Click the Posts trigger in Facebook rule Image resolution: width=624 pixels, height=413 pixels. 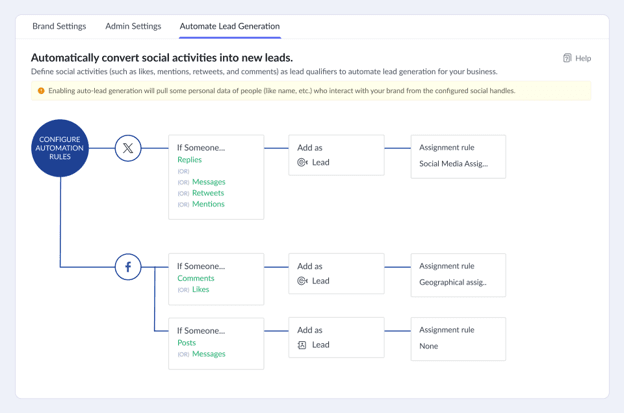point(187,343)
